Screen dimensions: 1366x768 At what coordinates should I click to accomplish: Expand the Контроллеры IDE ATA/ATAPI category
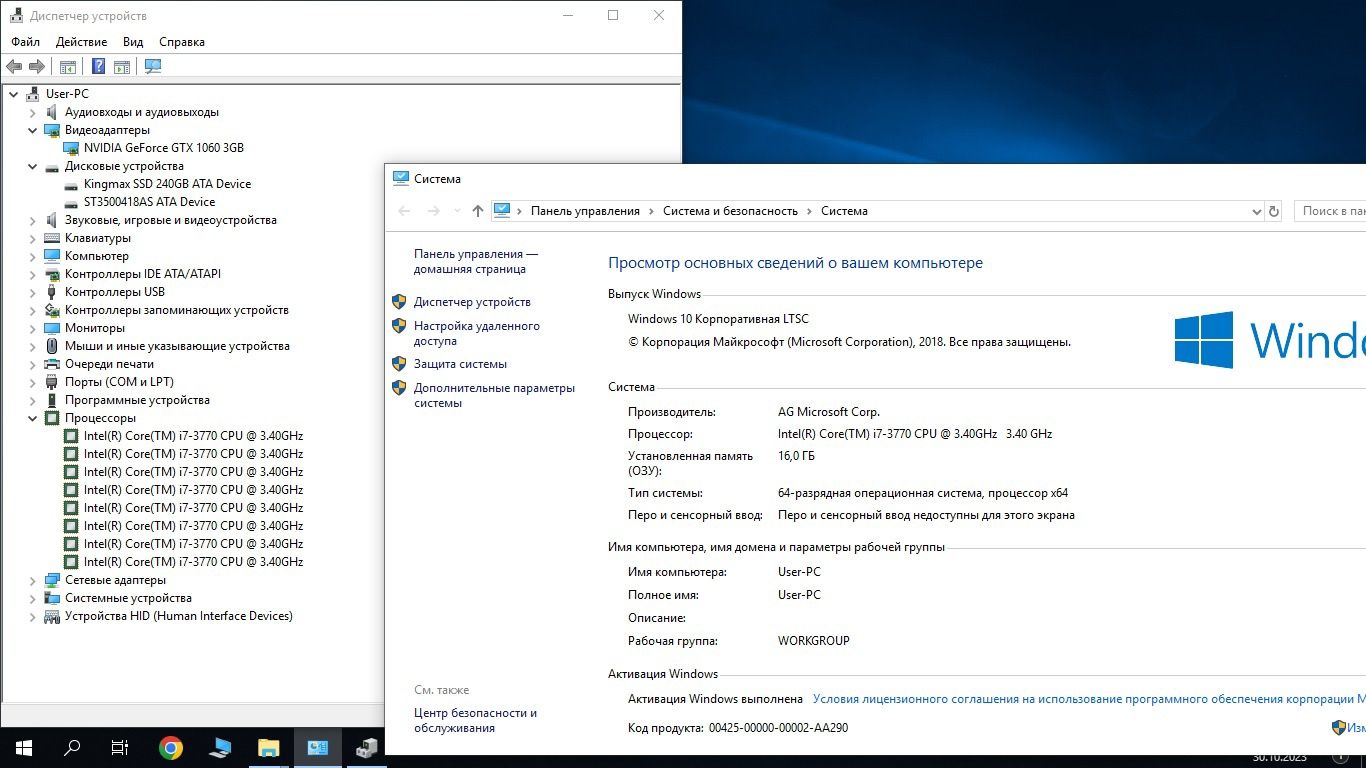coord(32,274)
